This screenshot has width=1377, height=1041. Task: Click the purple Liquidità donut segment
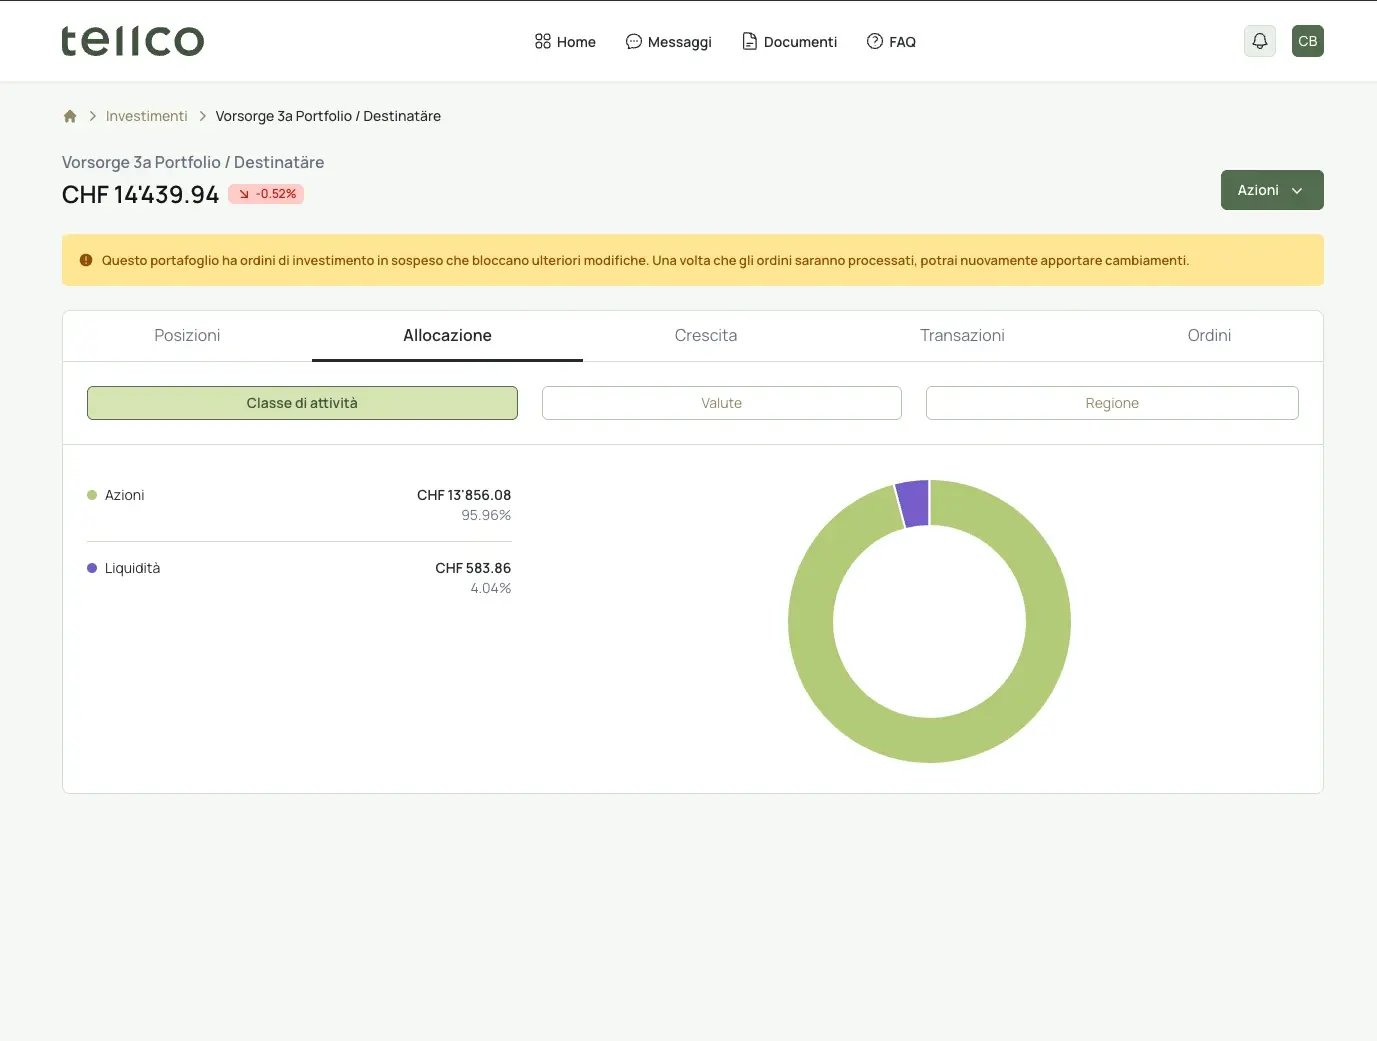(x=914, y=504)
